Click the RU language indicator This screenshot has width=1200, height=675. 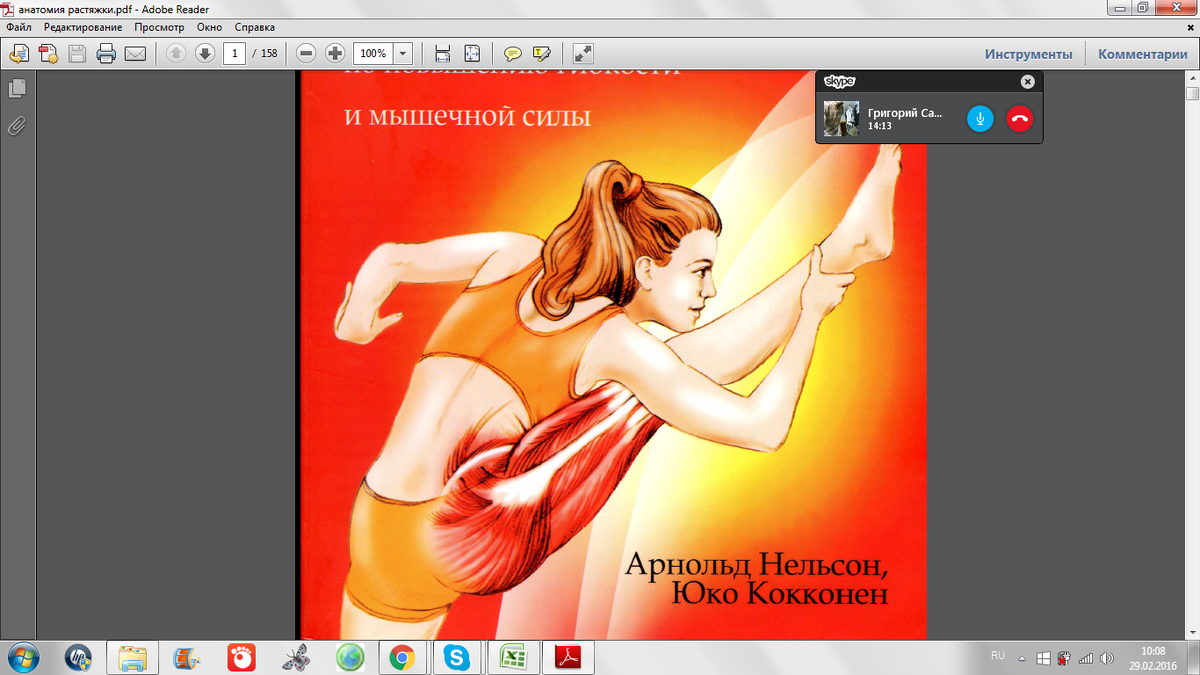[998, 656]
